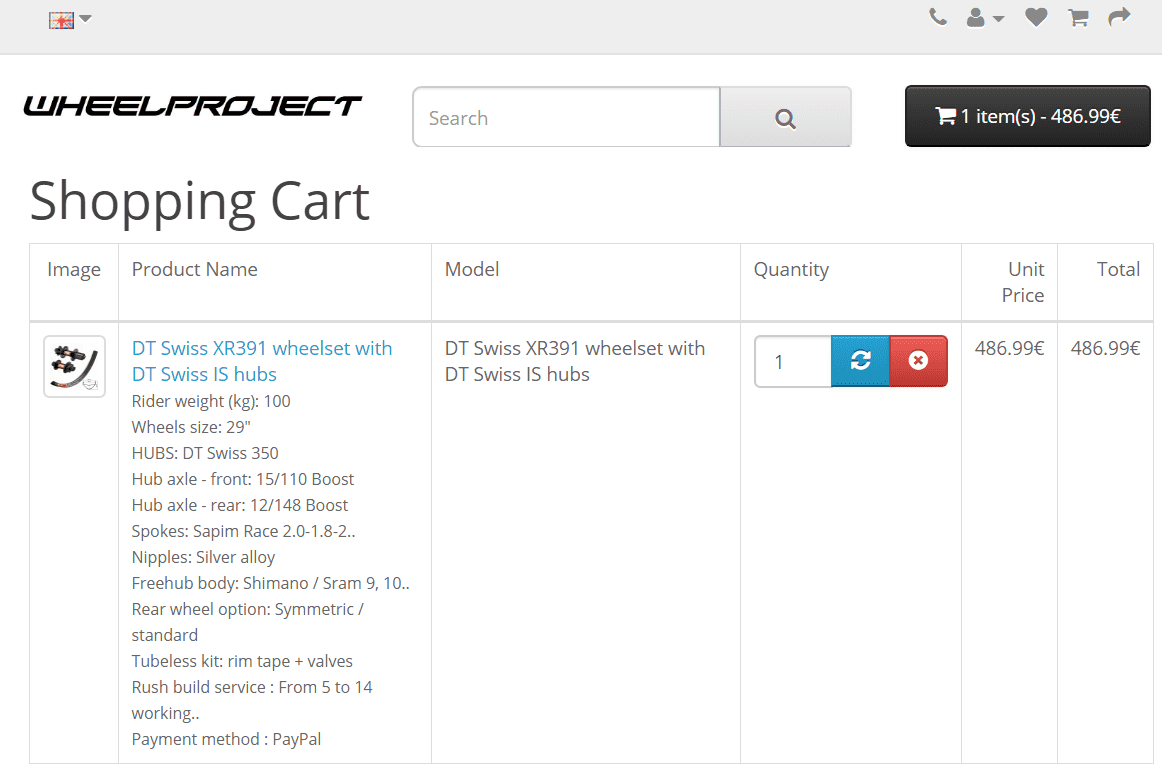Viewport: 1165px width, 775px height.
Task: Click the phone contact icon
Action: click(x=937, y=17)
